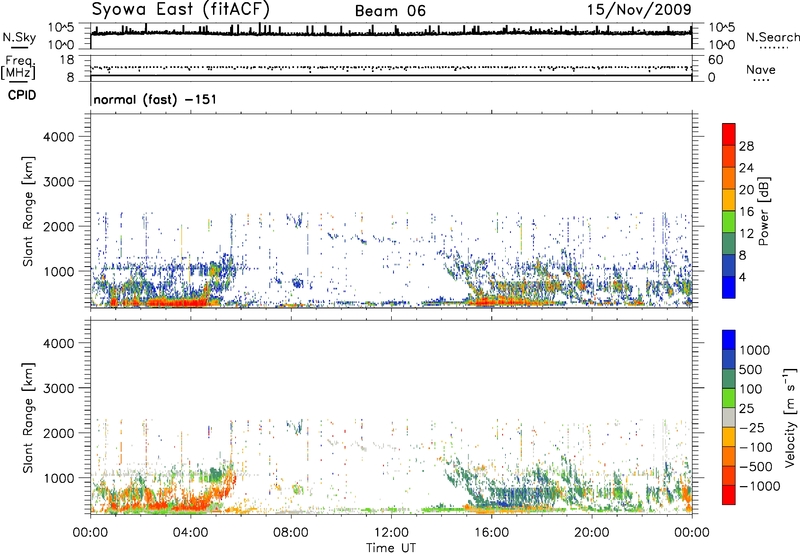Click the date '15/Nov/2009'
The width and height of the screenshot is (800, 554).
(639, 9)
